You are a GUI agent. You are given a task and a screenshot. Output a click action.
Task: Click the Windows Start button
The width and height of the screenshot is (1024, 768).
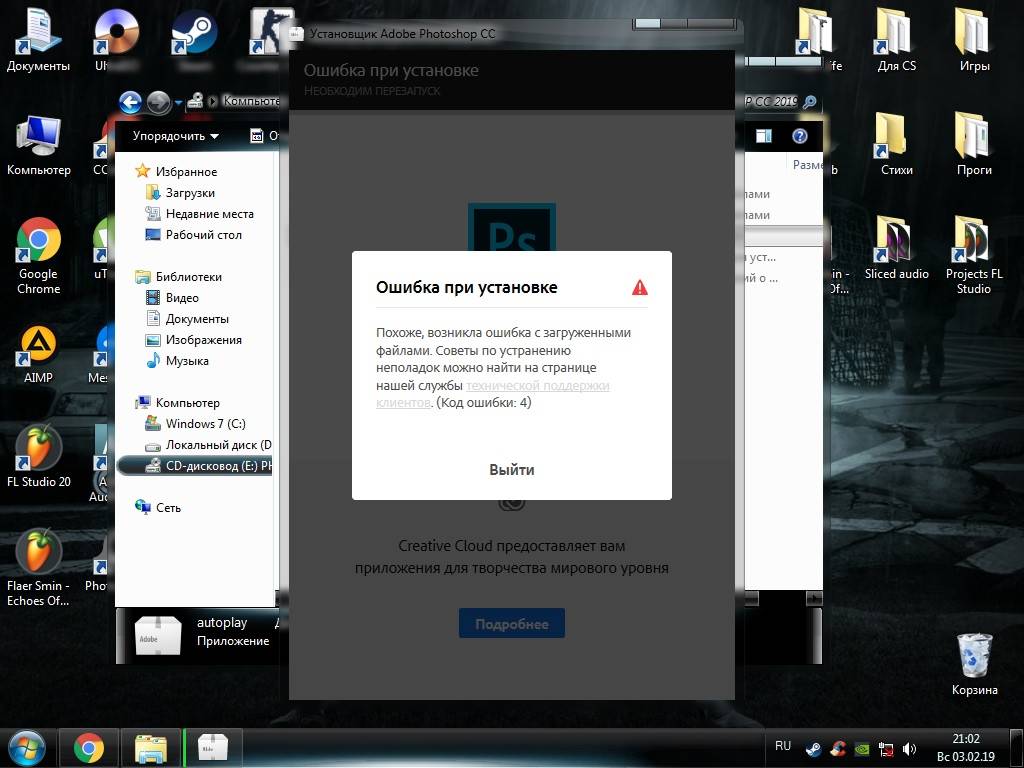(x=27, y=748)
